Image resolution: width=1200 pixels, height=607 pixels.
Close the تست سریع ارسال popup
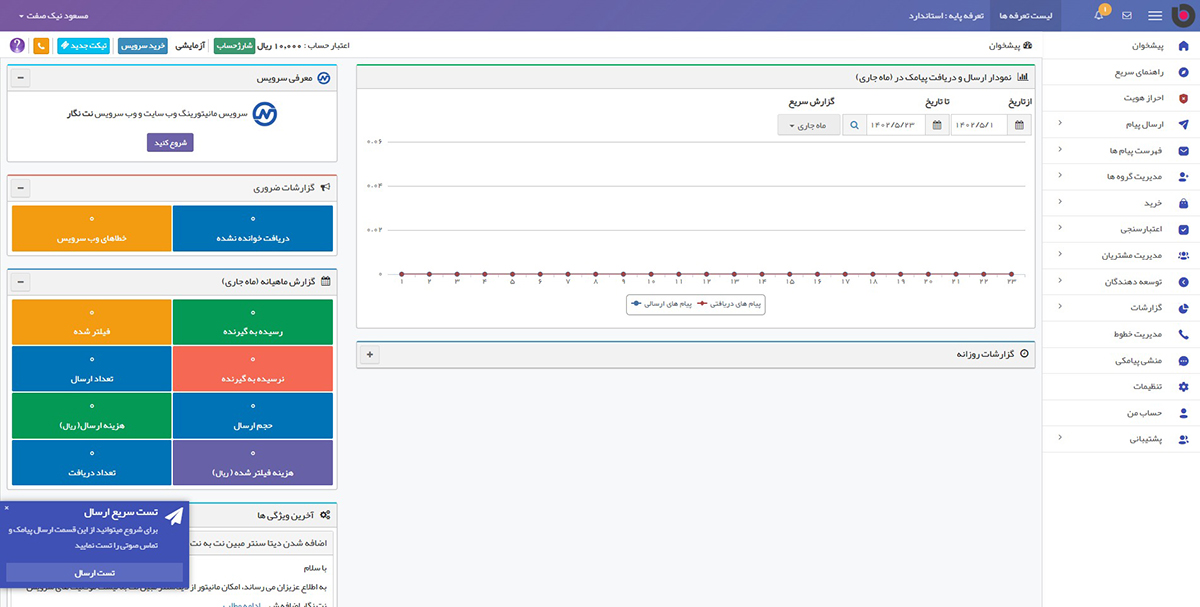point(6,508)
